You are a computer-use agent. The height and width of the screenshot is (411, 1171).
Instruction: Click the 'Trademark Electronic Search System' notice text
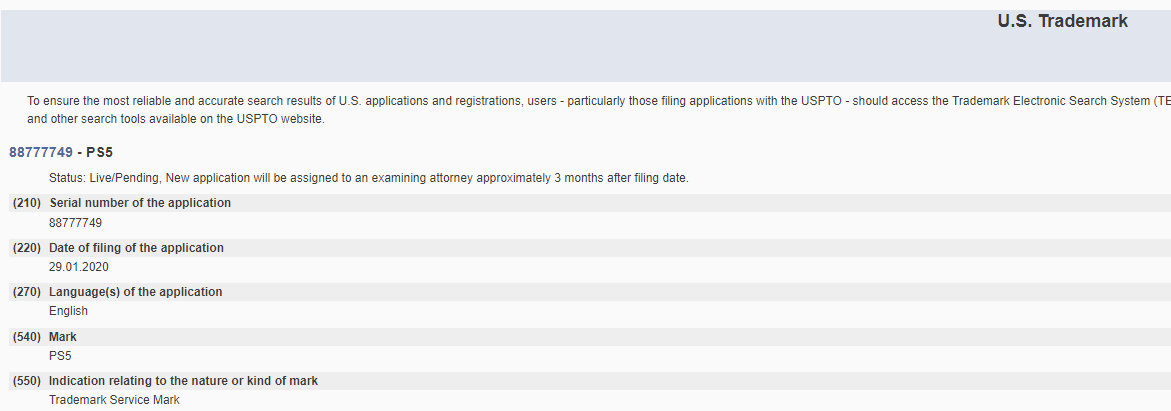coord(1050,101)
